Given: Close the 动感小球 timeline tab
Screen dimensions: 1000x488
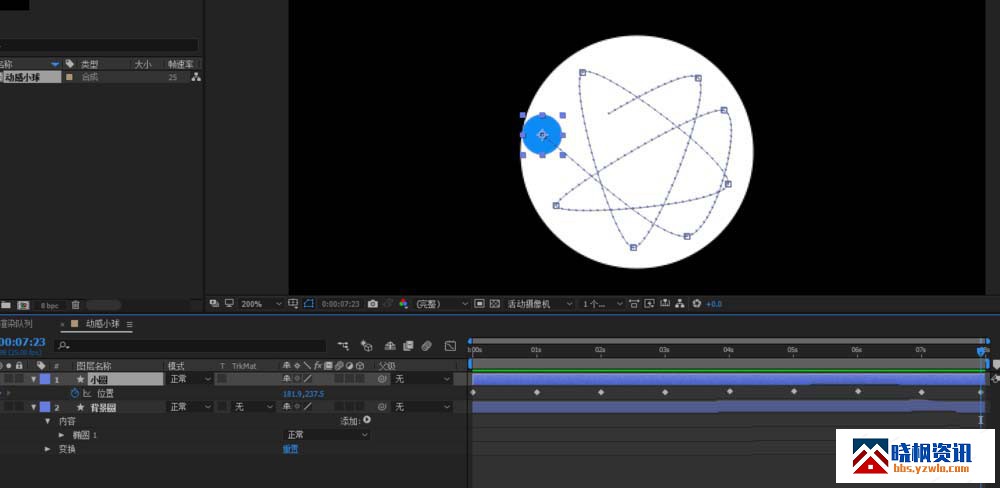Looking at the screenshot, I should (x=62, y=324).
